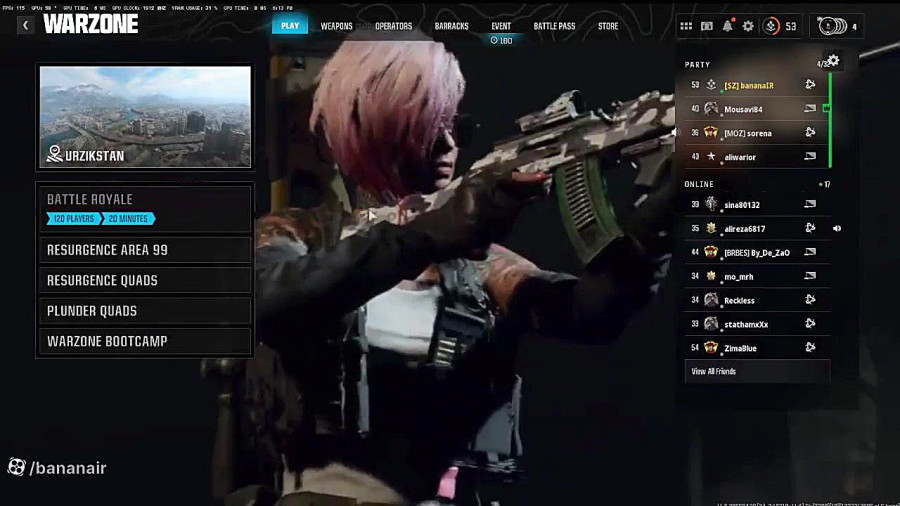Click PC platform icon on aliwarior row
The image size is (900, 506).
click(810, 156)
